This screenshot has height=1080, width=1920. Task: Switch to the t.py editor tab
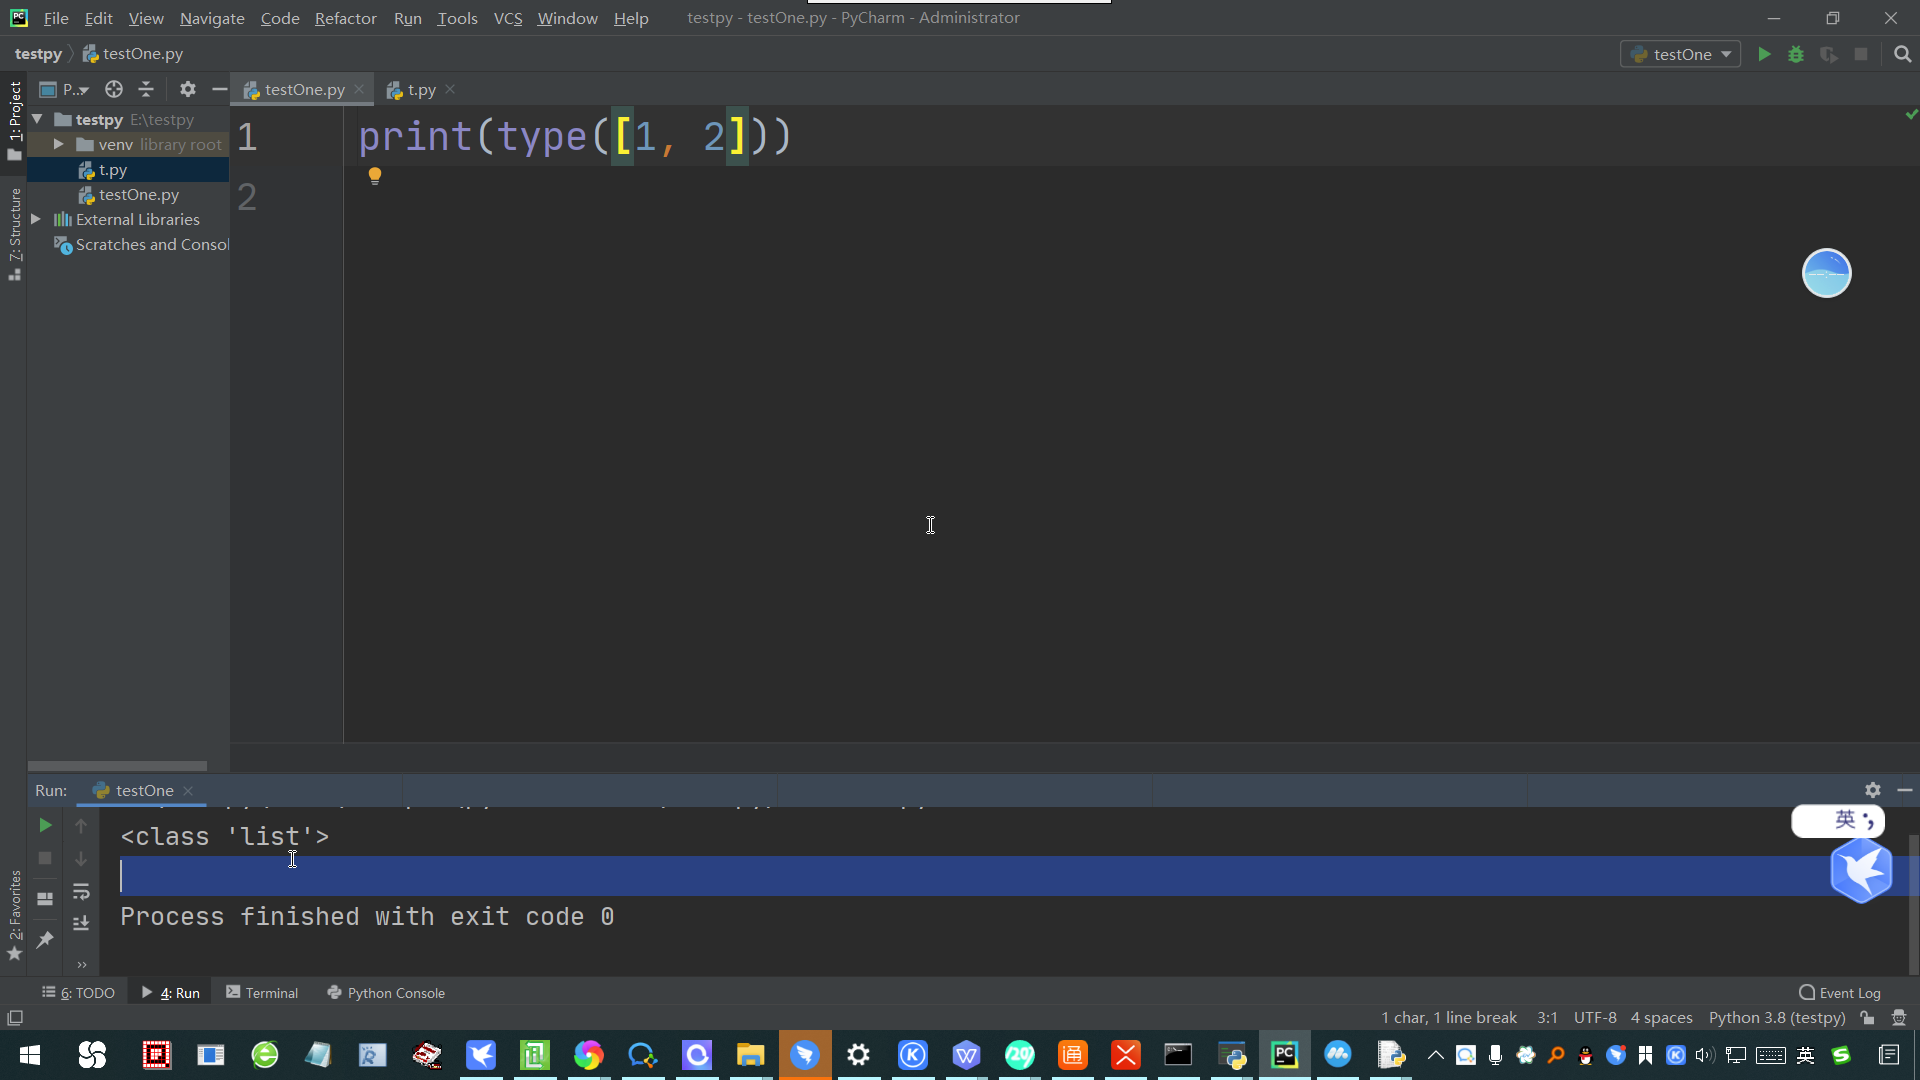click(x=420, y=89)
